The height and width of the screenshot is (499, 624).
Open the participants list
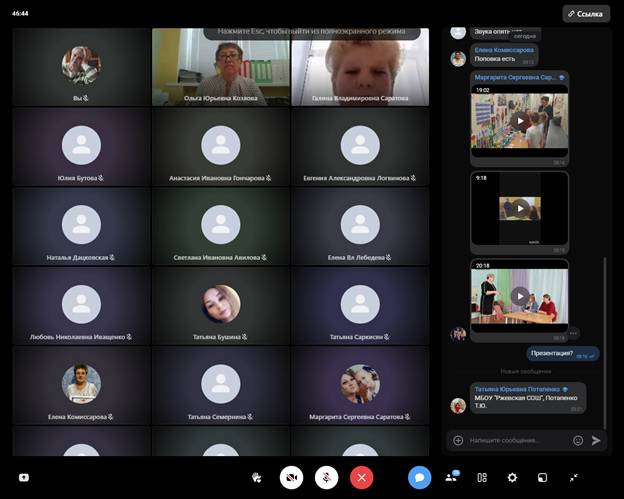click(451, 478)
